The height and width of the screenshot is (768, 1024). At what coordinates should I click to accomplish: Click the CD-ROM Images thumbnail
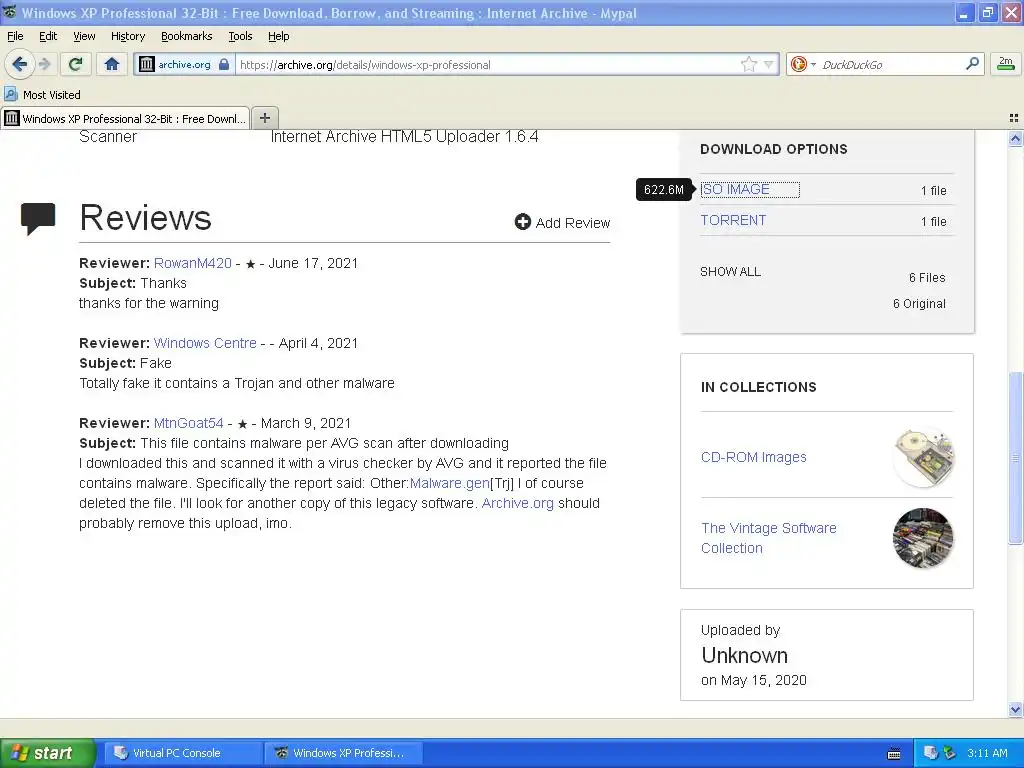[923, 458]
